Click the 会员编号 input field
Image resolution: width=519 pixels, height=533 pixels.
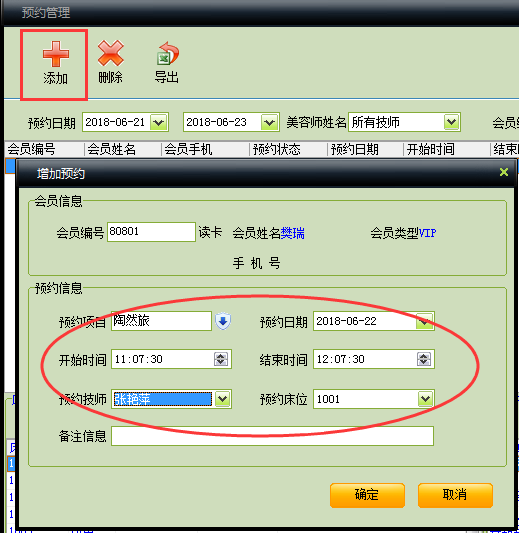(151, 232)
